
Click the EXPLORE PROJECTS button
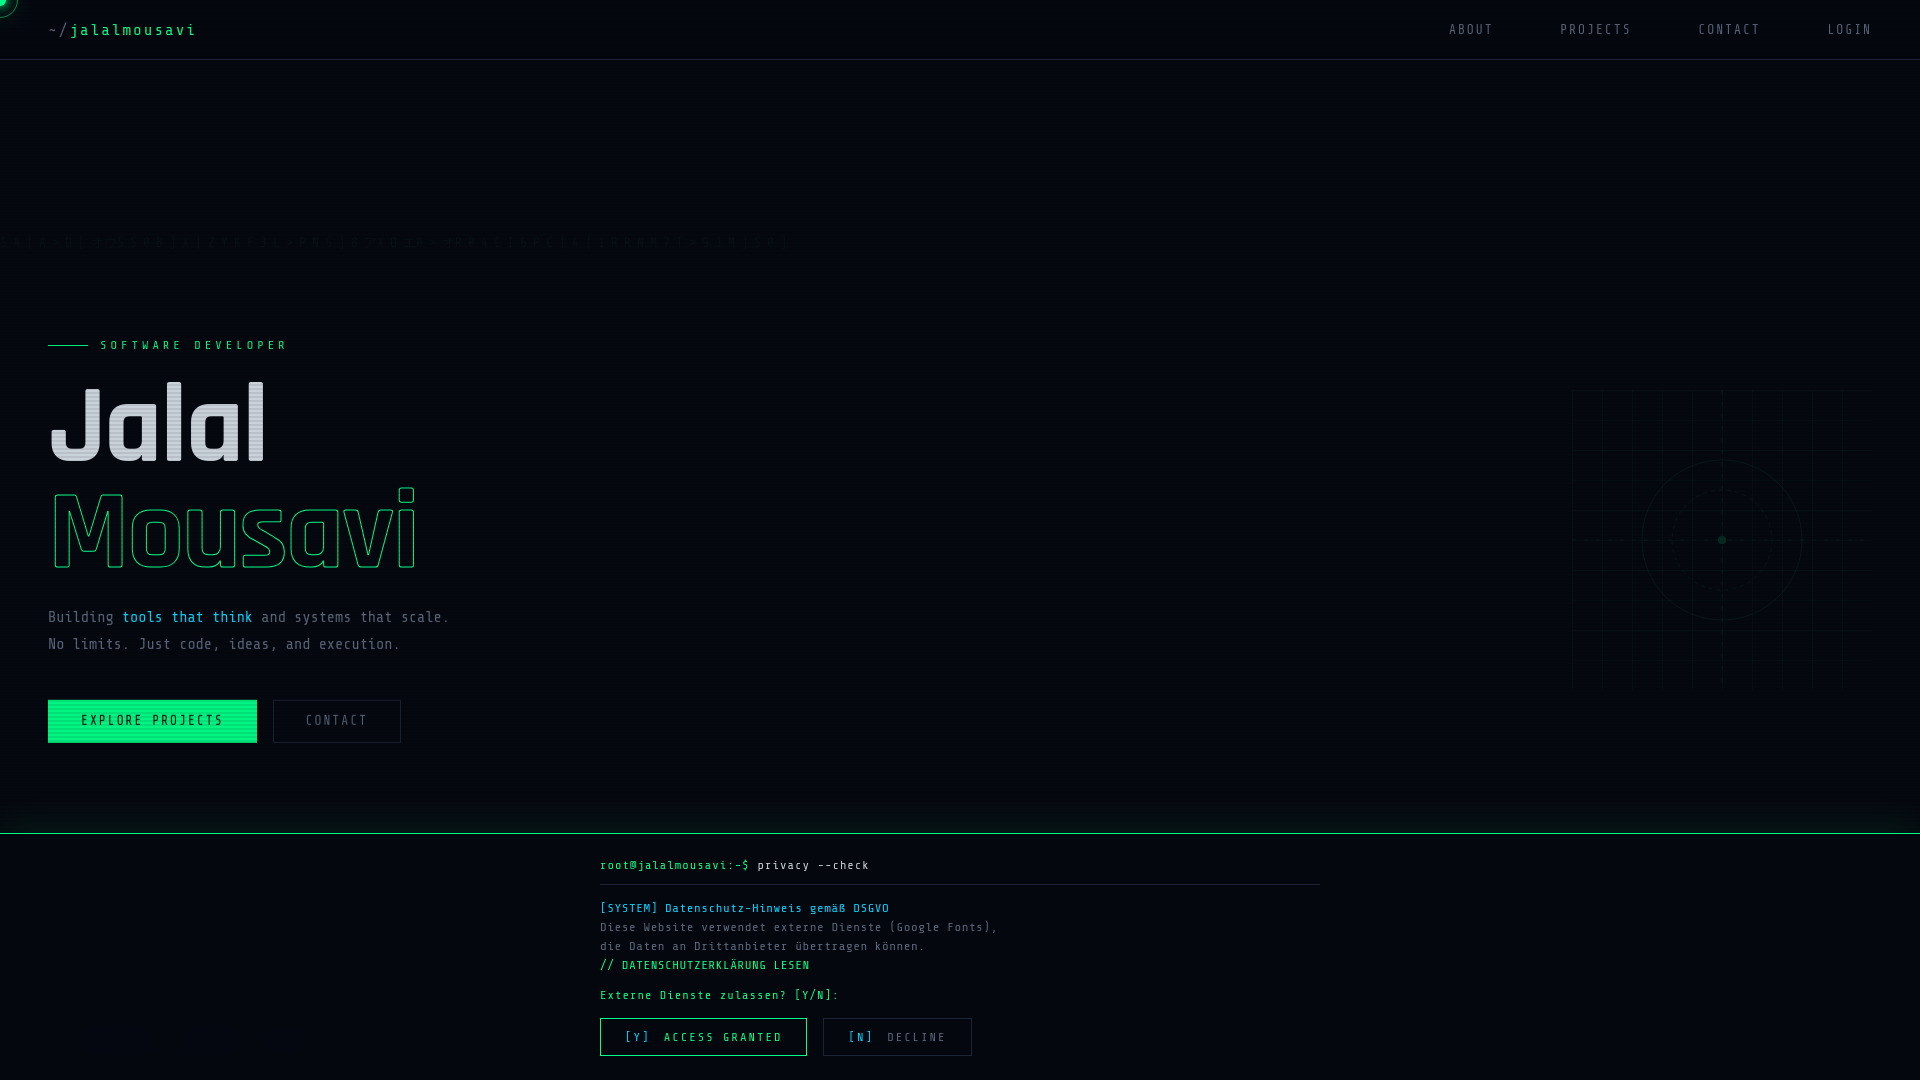[x=152, y=721]
